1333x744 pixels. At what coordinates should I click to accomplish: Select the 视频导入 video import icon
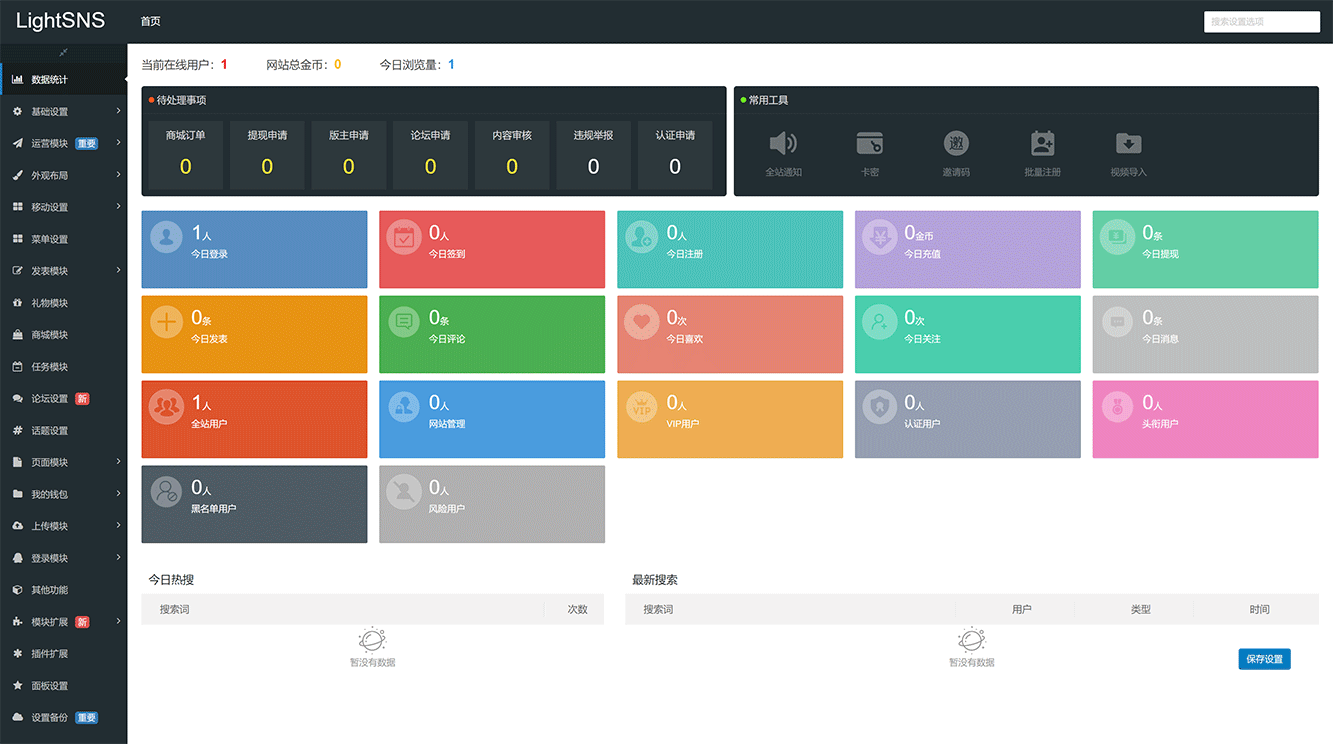pyautogui.click(x=1128, y=144)
